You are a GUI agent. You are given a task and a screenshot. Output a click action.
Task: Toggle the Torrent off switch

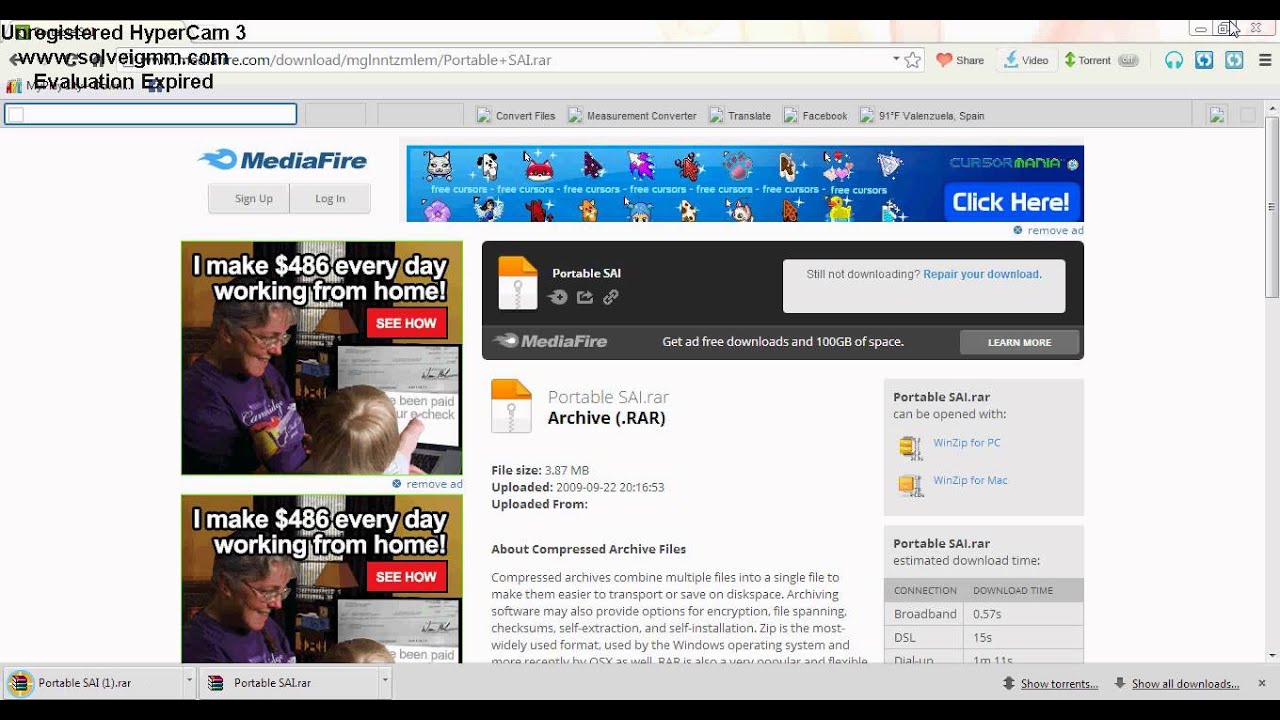[1128, 60]
